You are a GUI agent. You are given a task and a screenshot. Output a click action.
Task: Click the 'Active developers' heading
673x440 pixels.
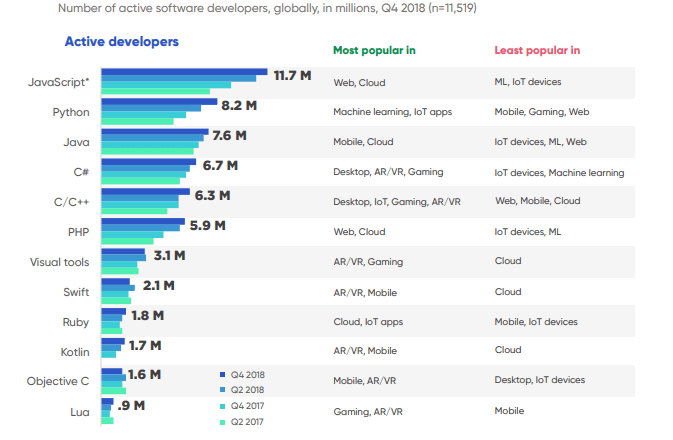[121, 42]
